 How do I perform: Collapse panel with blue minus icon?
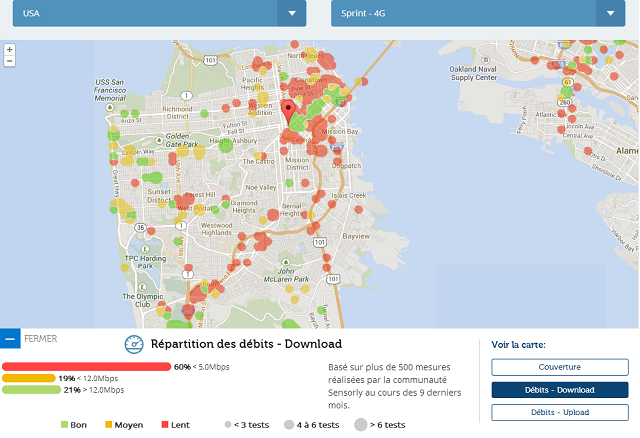pos(10,339)
